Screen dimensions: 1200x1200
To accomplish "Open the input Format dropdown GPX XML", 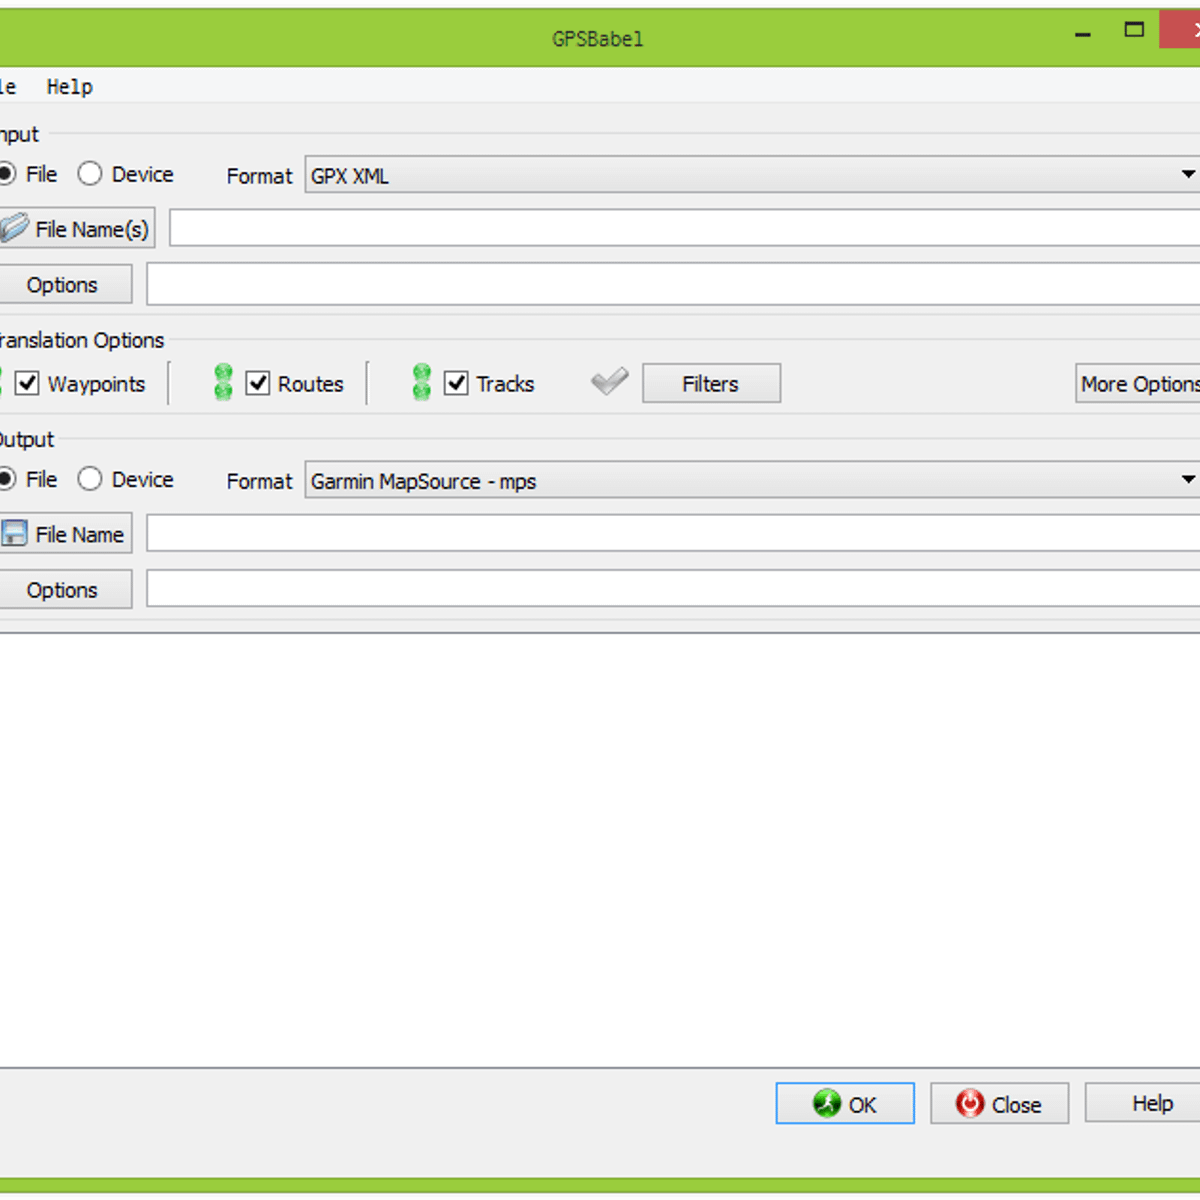I will (752, 175).
